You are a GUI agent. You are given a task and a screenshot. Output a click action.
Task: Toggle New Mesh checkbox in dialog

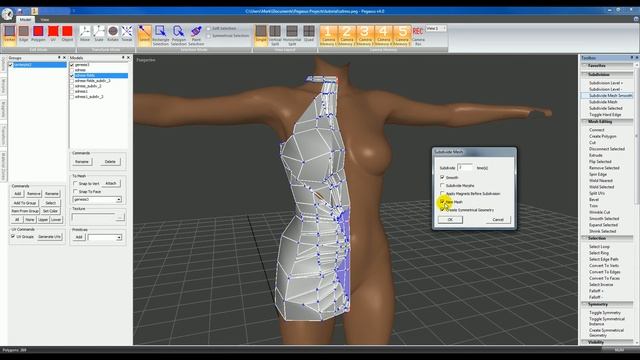pos(442,202)
